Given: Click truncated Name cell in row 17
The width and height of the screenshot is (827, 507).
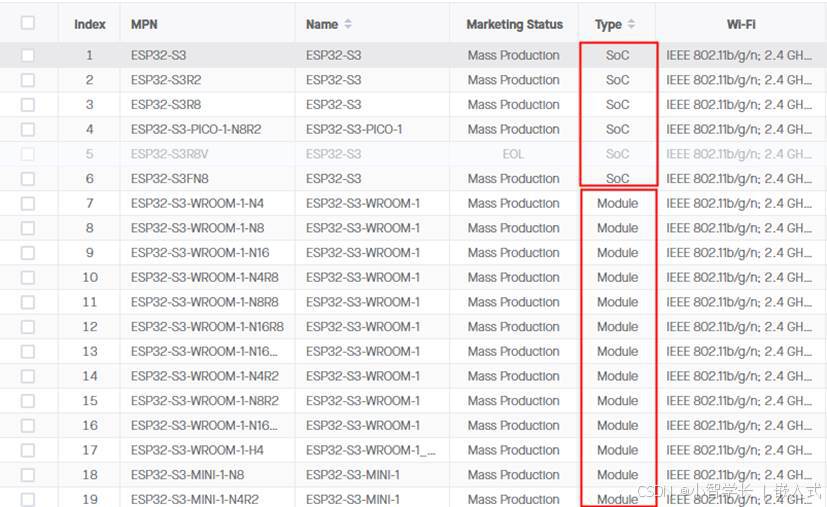Looking at the screenshot, I should 371,451.
